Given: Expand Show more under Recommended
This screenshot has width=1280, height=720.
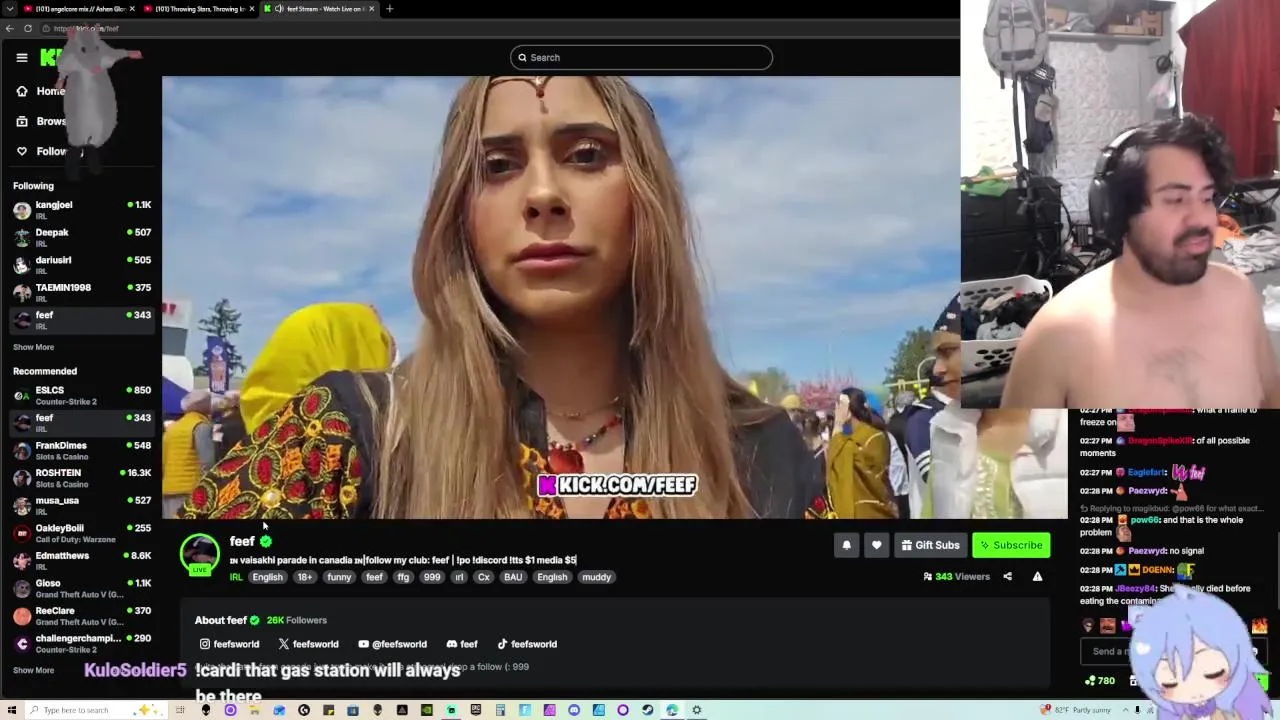Looking at the screenshot, I should [33, 670].
